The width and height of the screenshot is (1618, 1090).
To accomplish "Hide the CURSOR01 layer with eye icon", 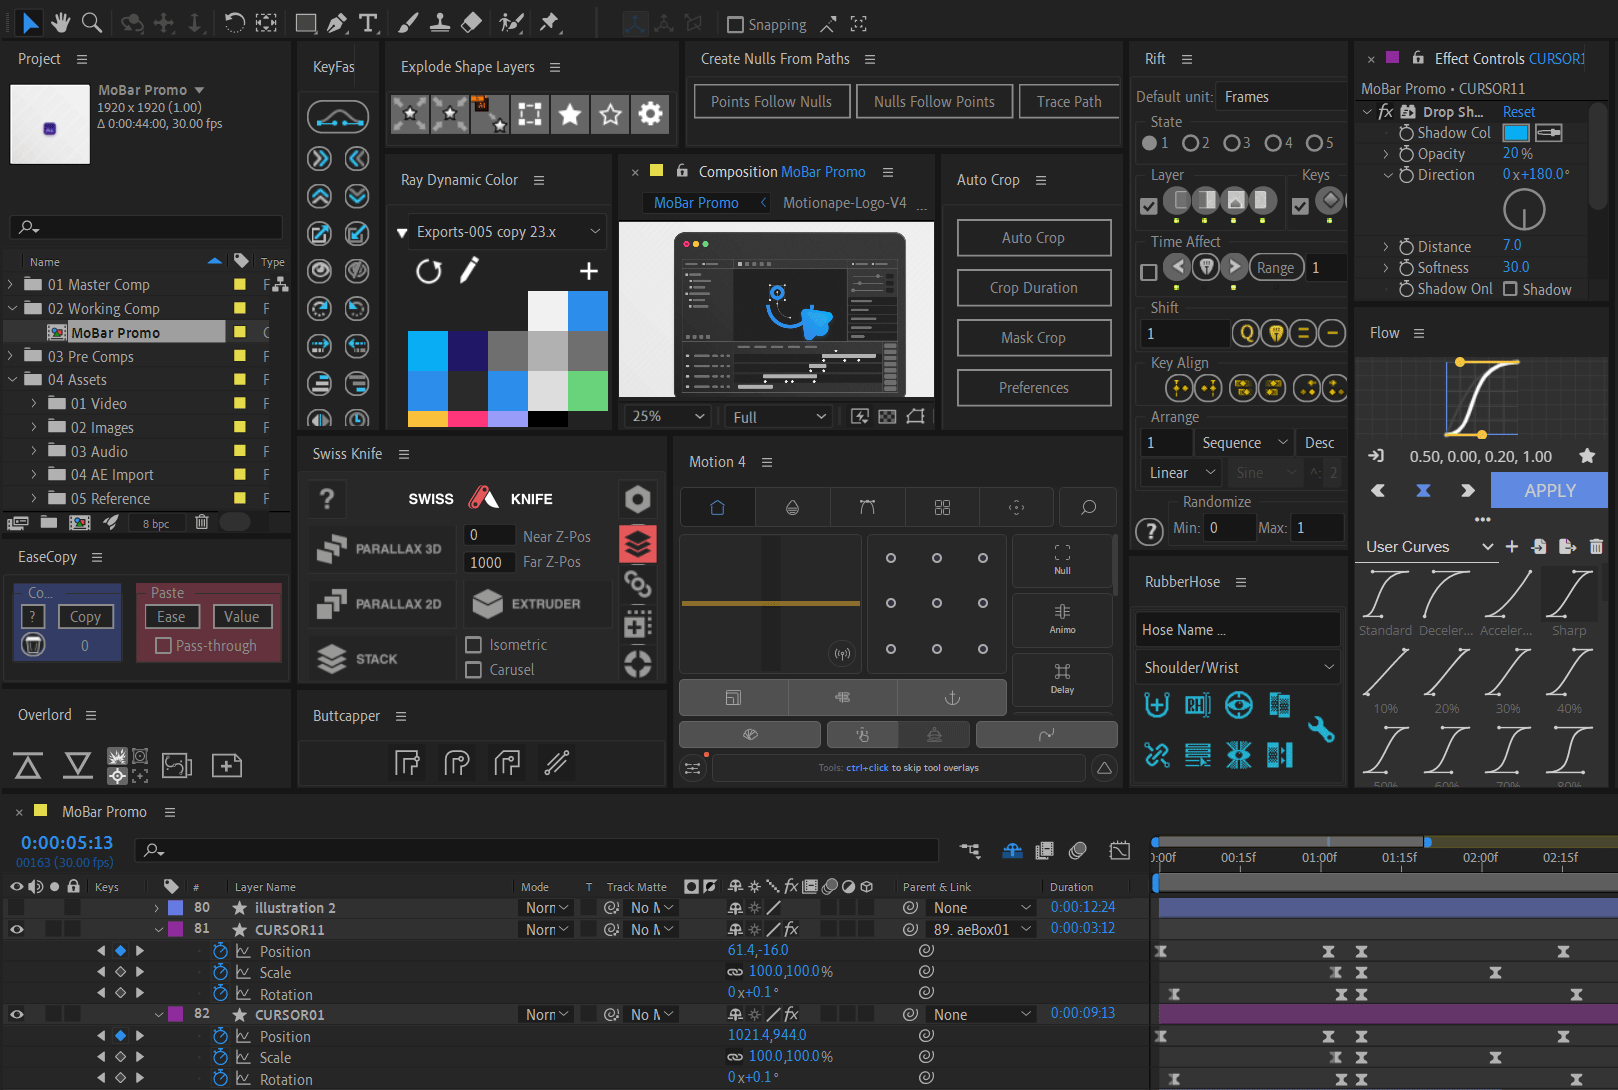I will coord(16,1014).
